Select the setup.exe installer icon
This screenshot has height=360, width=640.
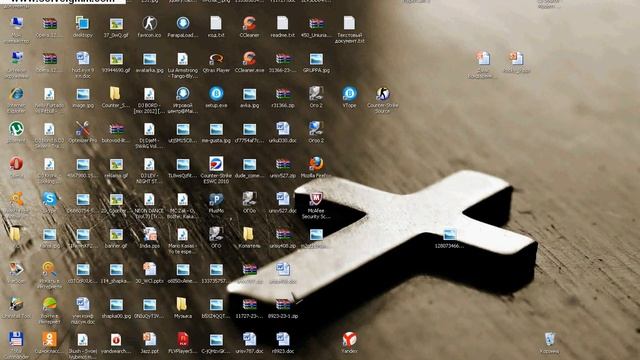point(216,94)
